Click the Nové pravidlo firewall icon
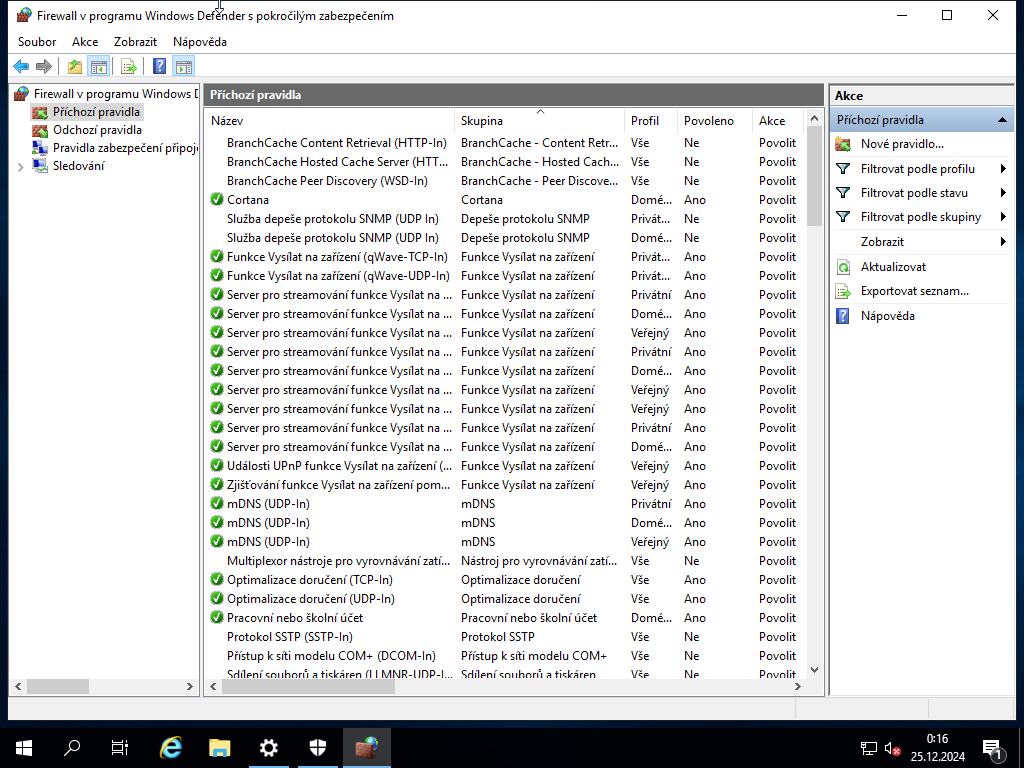1024x768 pixels. coord(844,142)
